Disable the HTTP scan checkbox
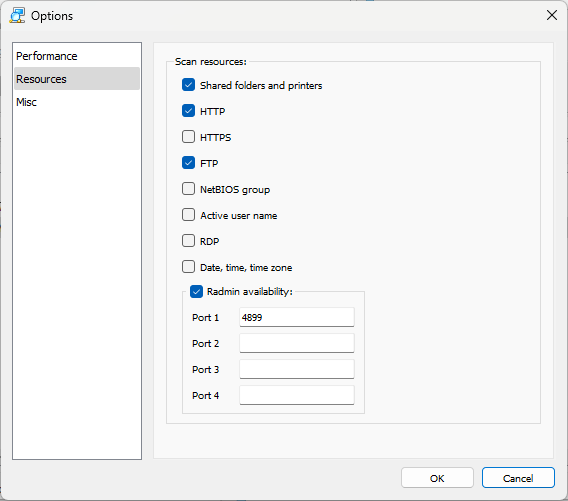The image size is (568, 501). [x=188, y=111]
